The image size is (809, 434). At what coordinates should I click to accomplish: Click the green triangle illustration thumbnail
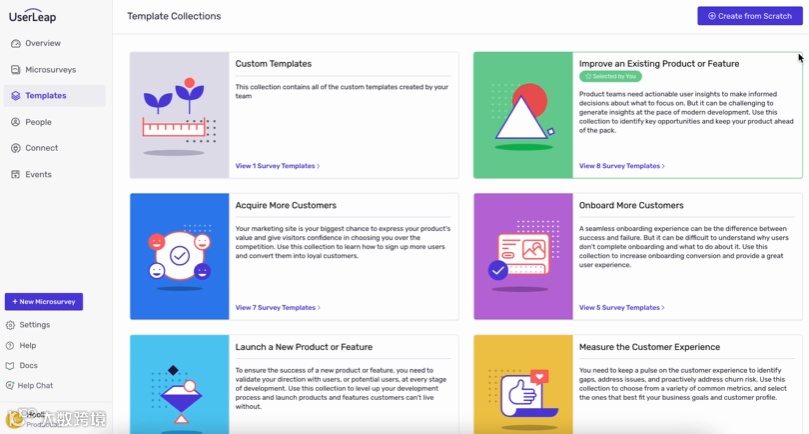[x=523, y=115]
